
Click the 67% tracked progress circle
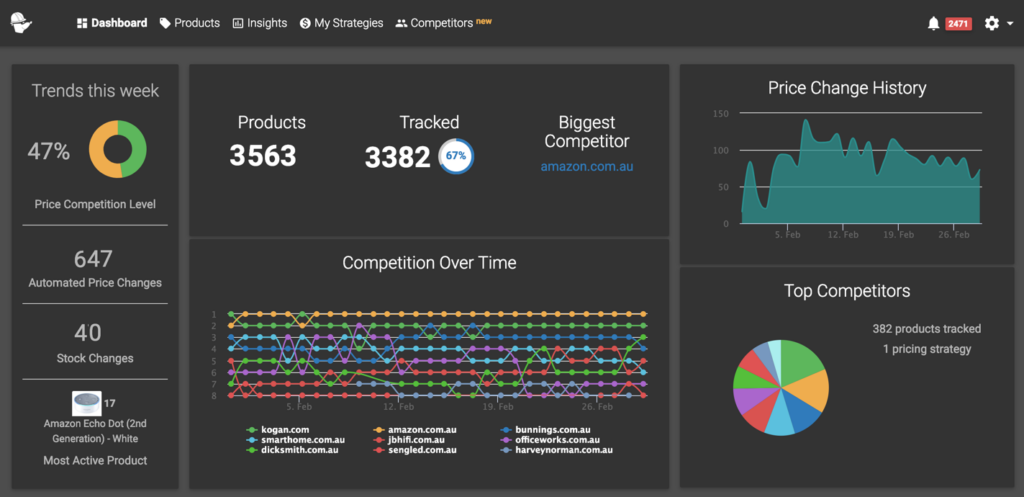(456, 156)
